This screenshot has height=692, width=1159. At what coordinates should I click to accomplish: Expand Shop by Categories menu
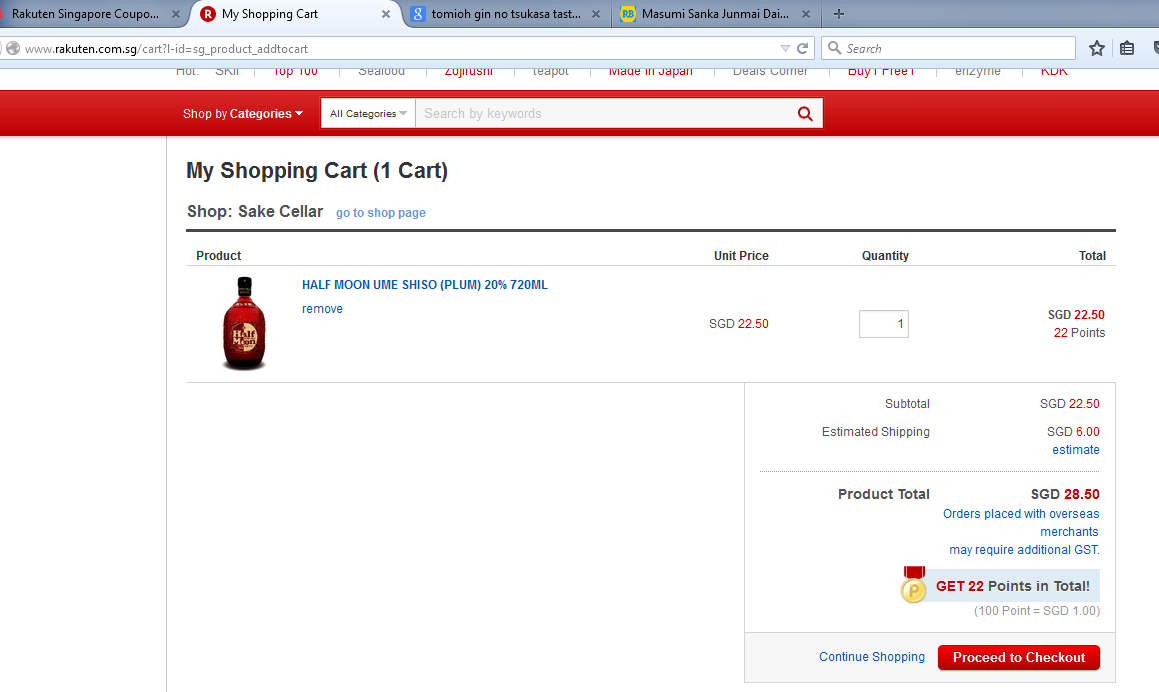click(x=242, y=114)
